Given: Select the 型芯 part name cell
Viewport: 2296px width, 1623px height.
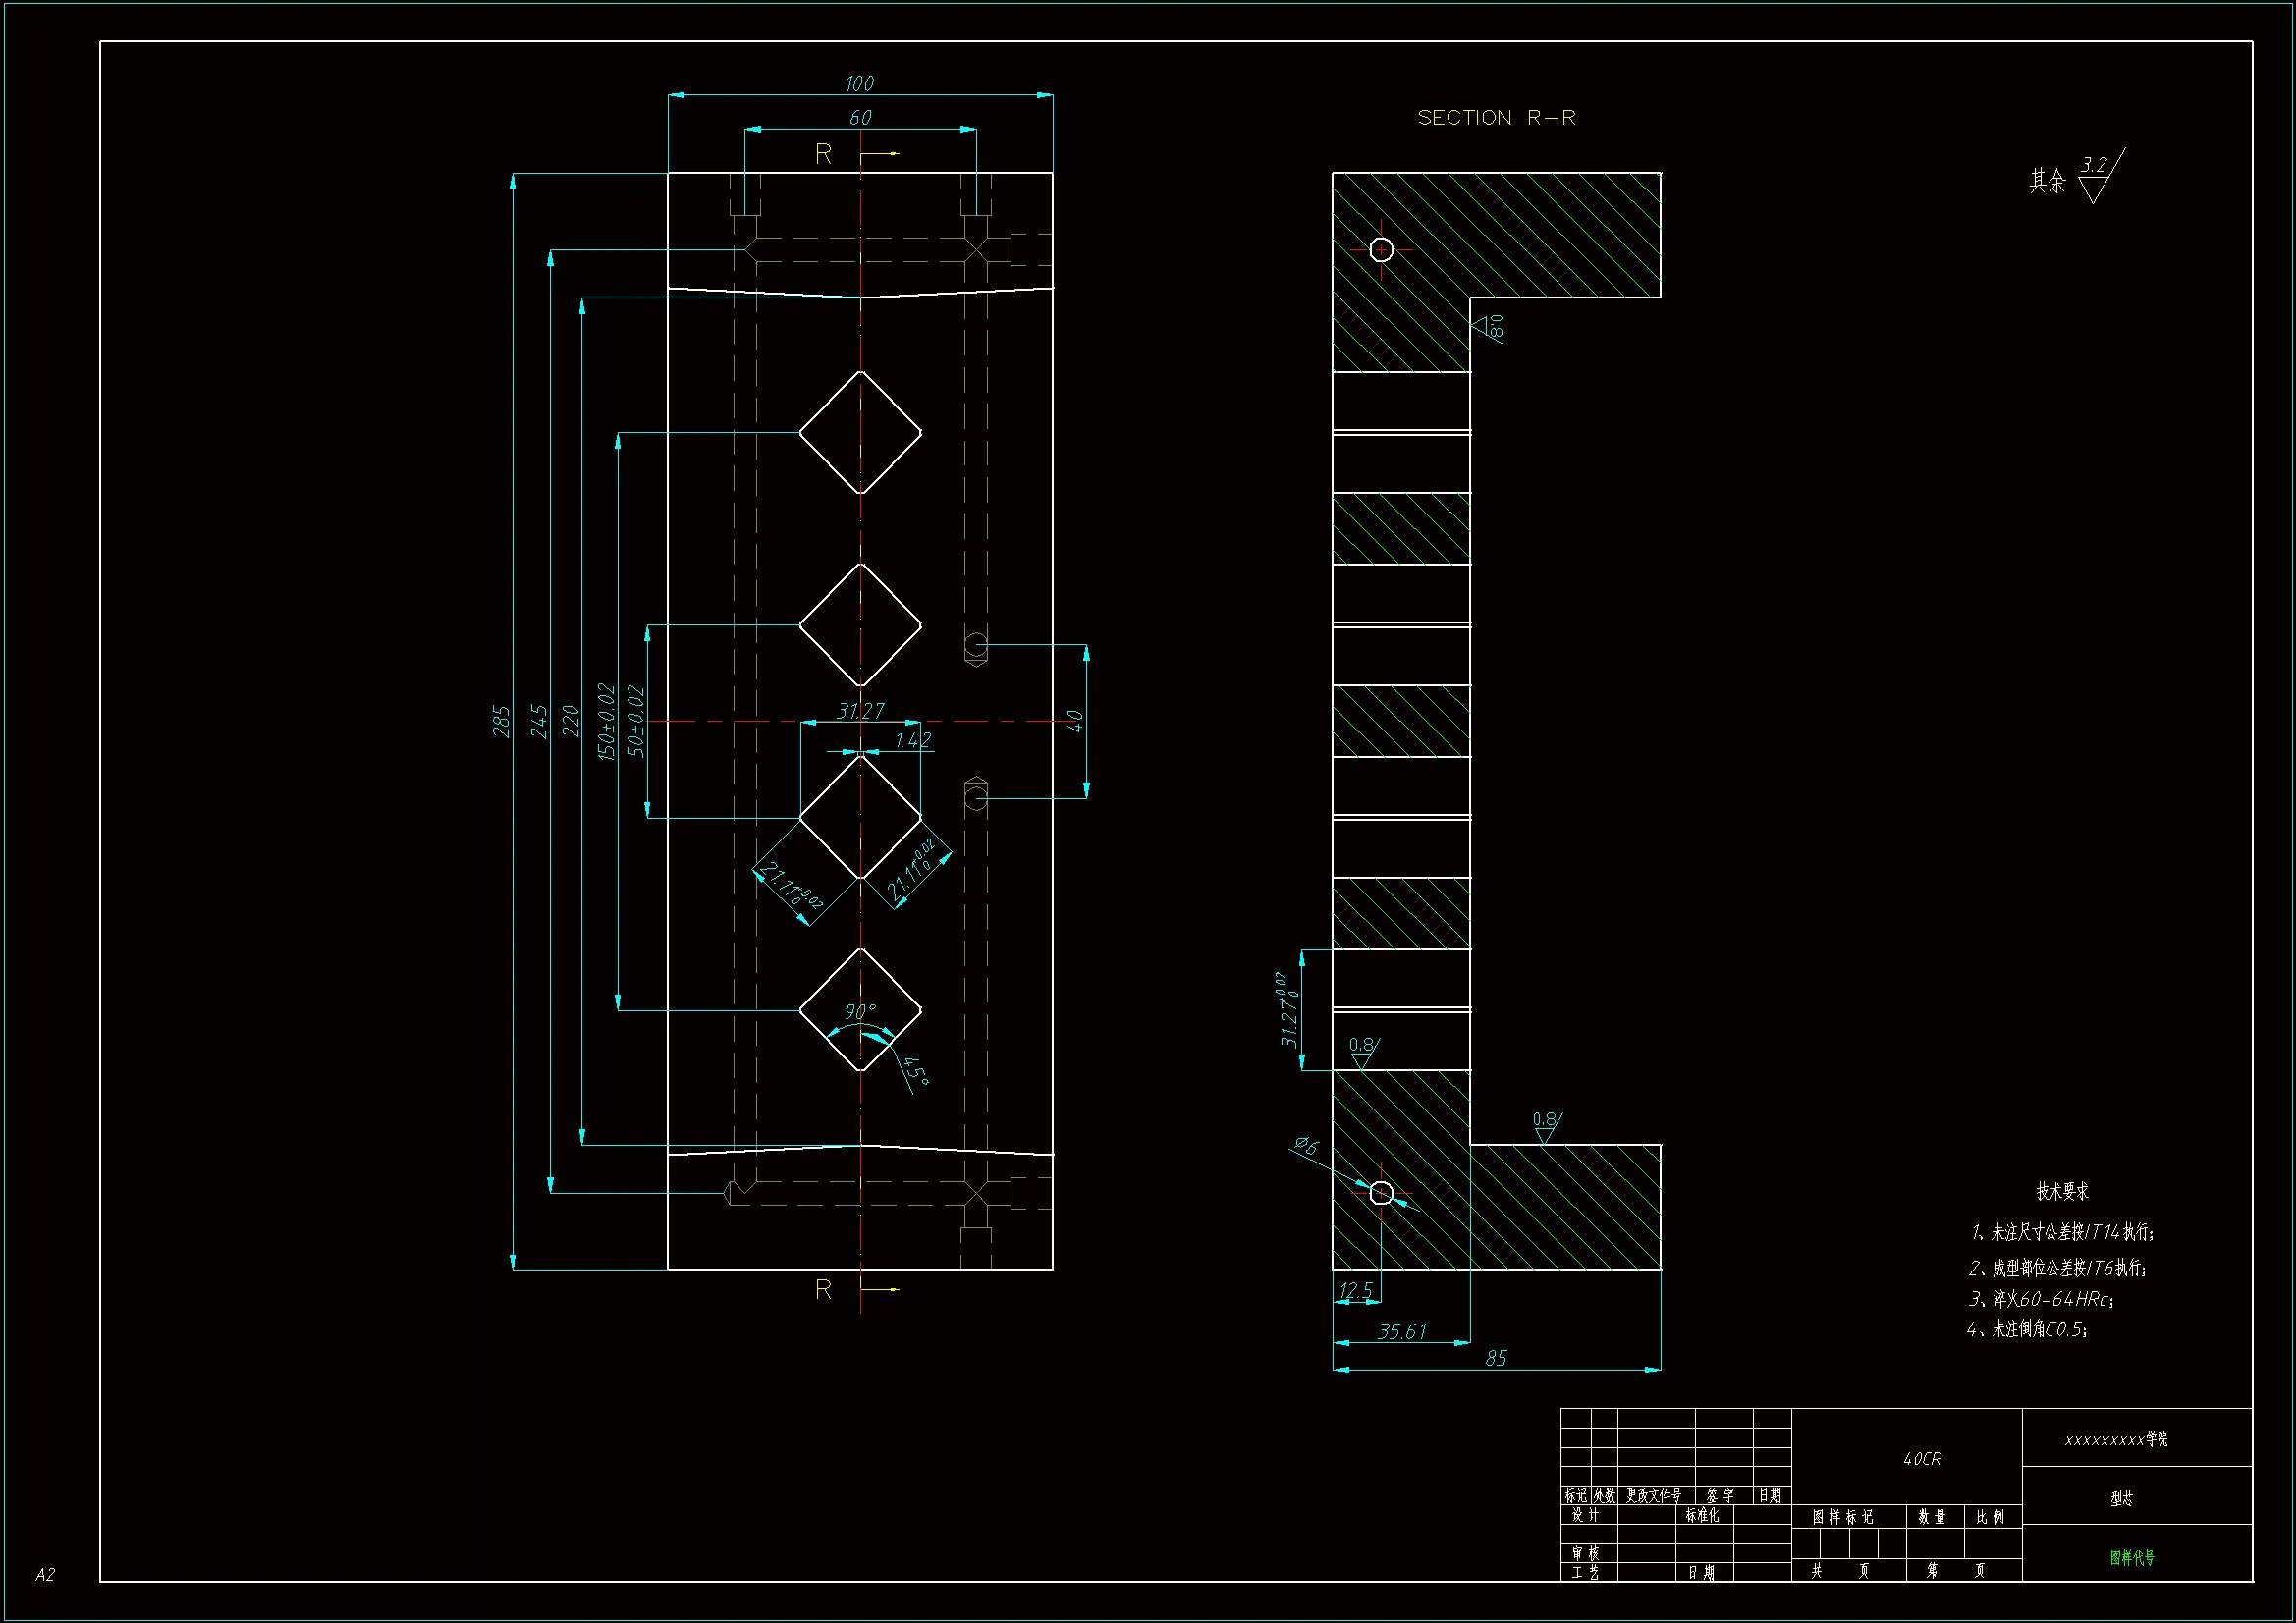Looking at the screenshot, I should [2122, 1498].
